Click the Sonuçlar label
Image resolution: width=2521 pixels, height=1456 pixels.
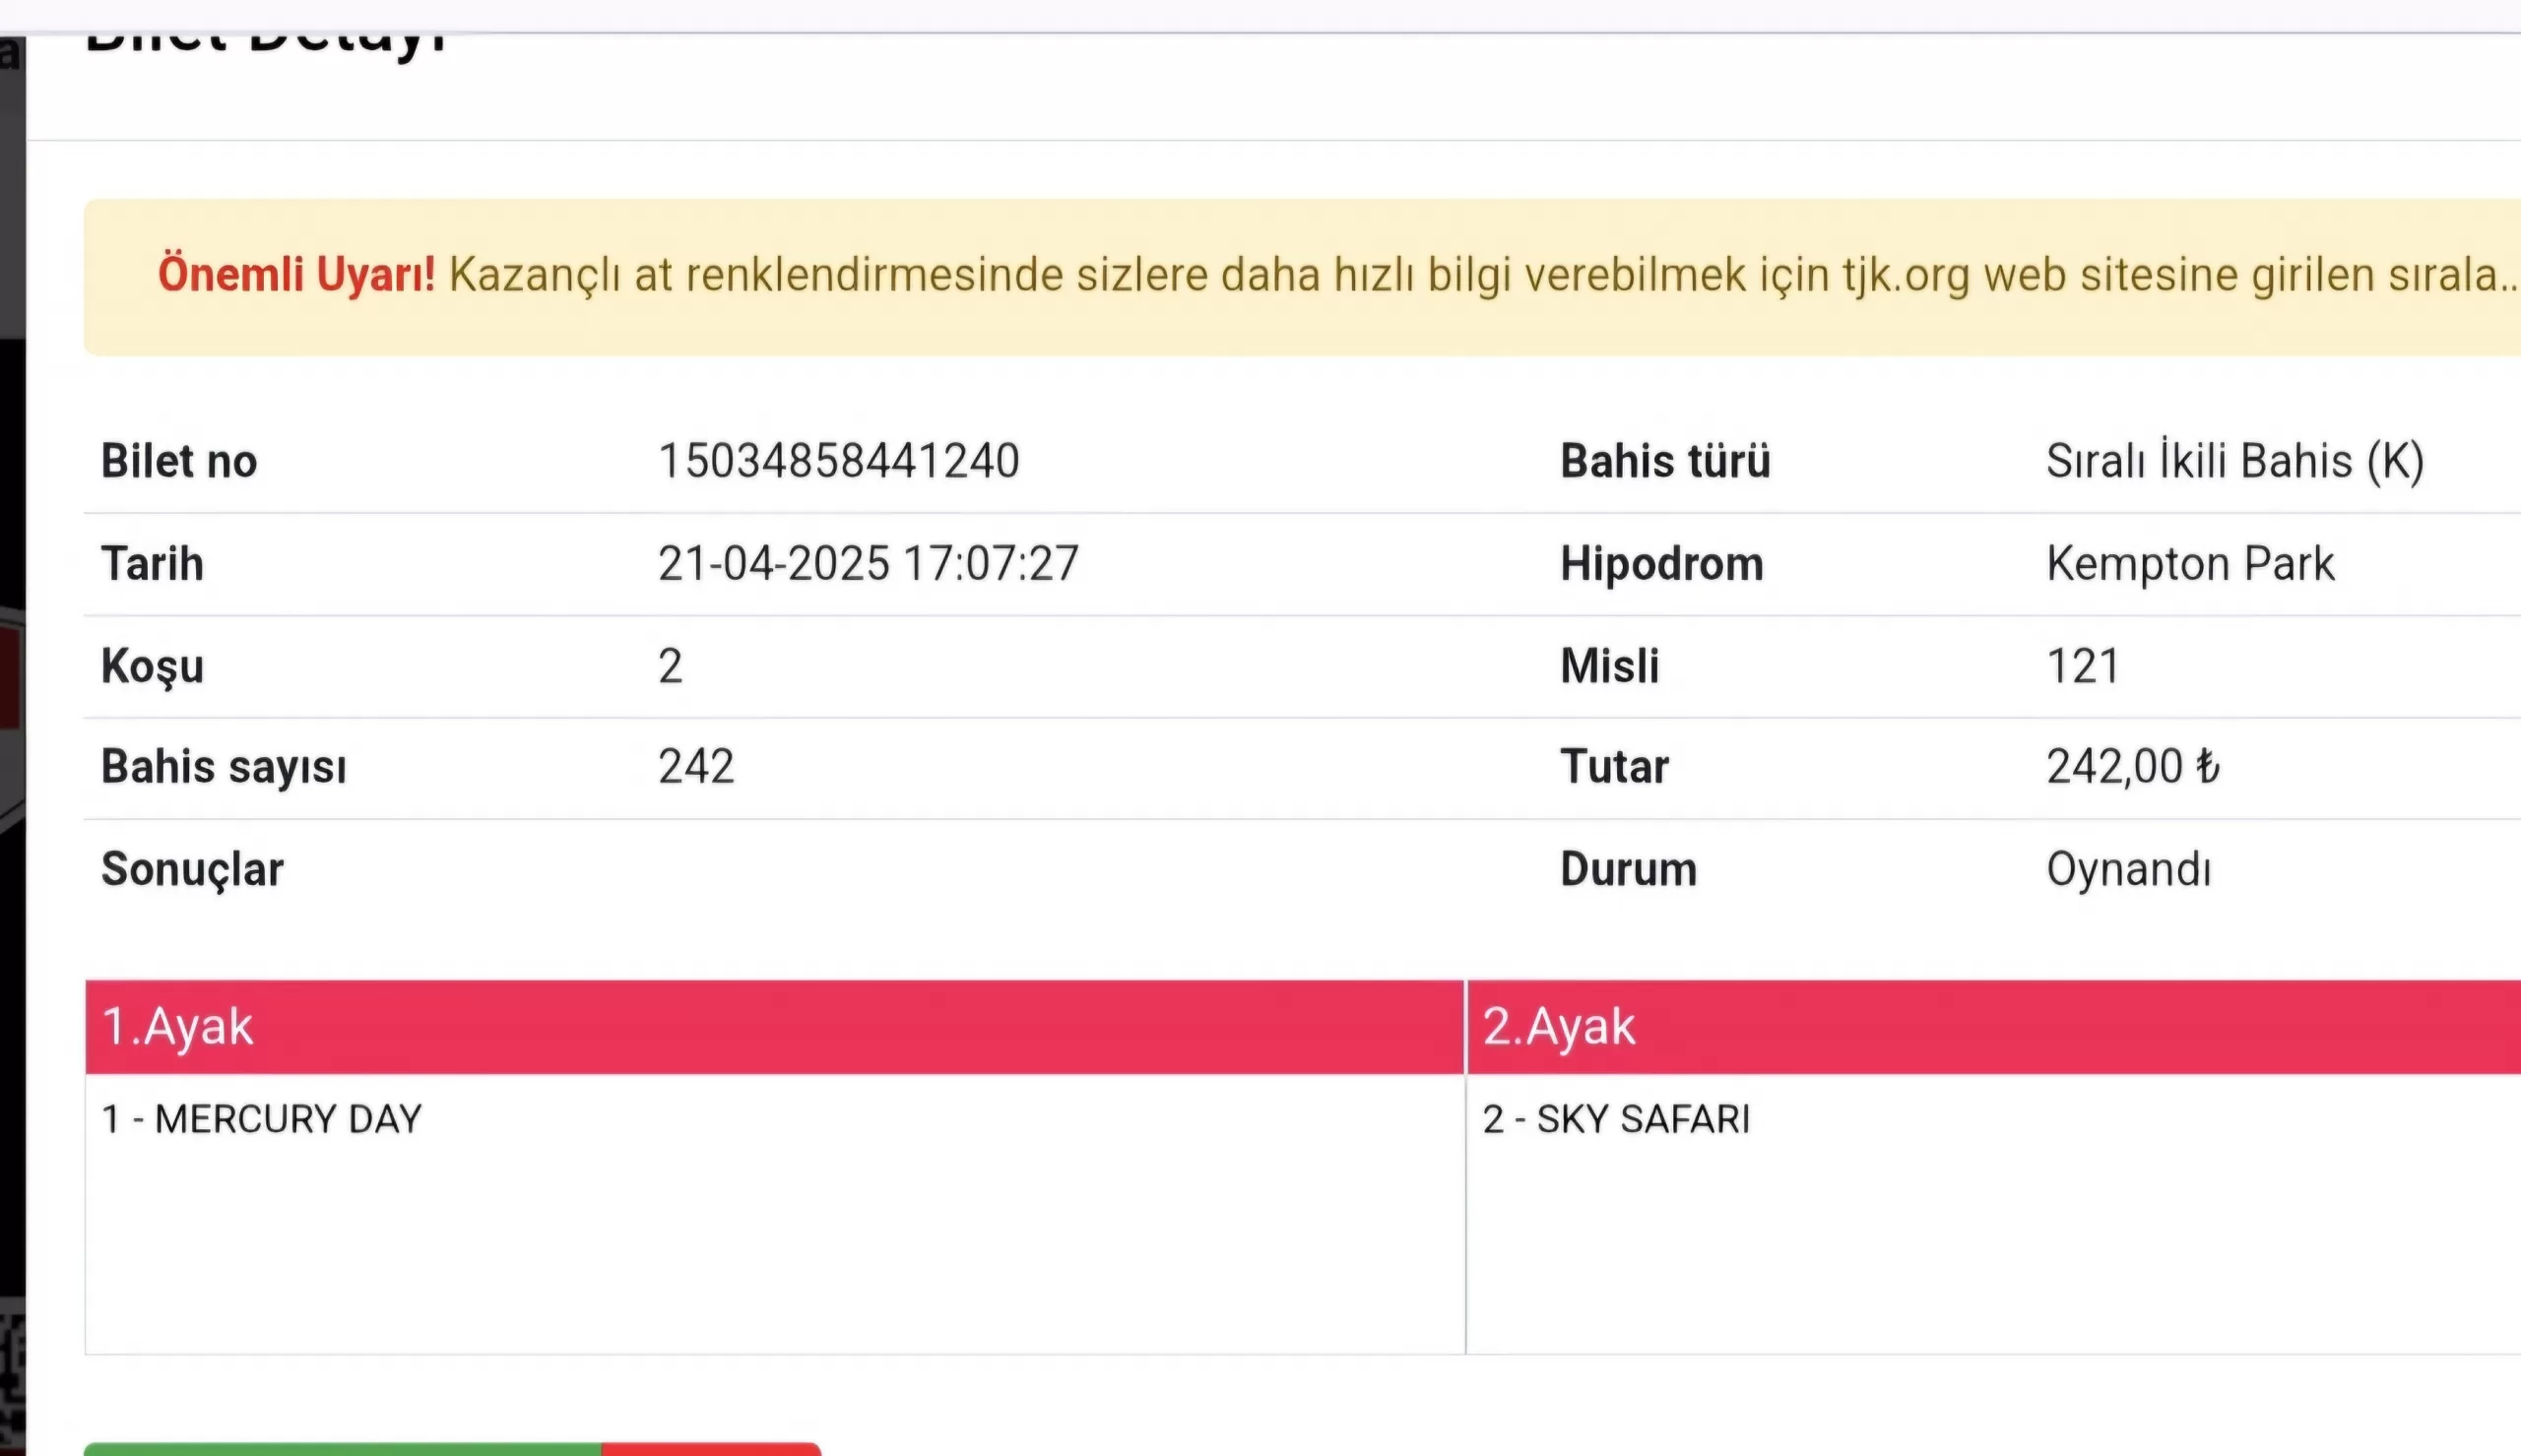pyautogui.click(x=192, y=869)
